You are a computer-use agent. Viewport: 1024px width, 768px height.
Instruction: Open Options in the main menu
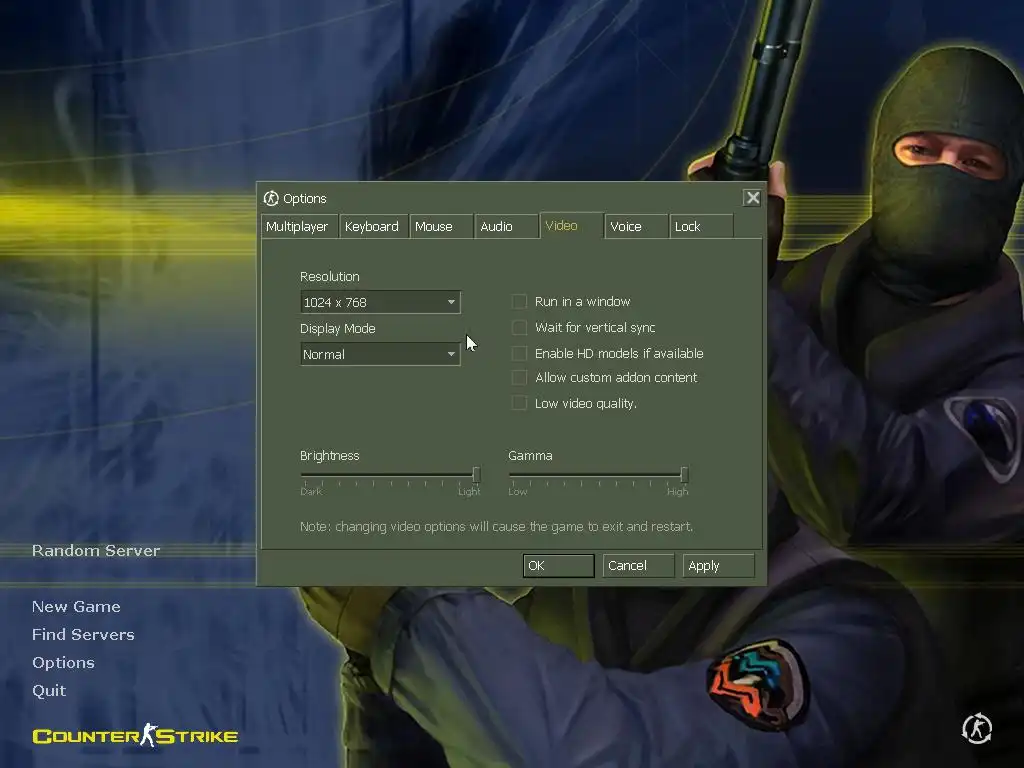pos(63,663)
